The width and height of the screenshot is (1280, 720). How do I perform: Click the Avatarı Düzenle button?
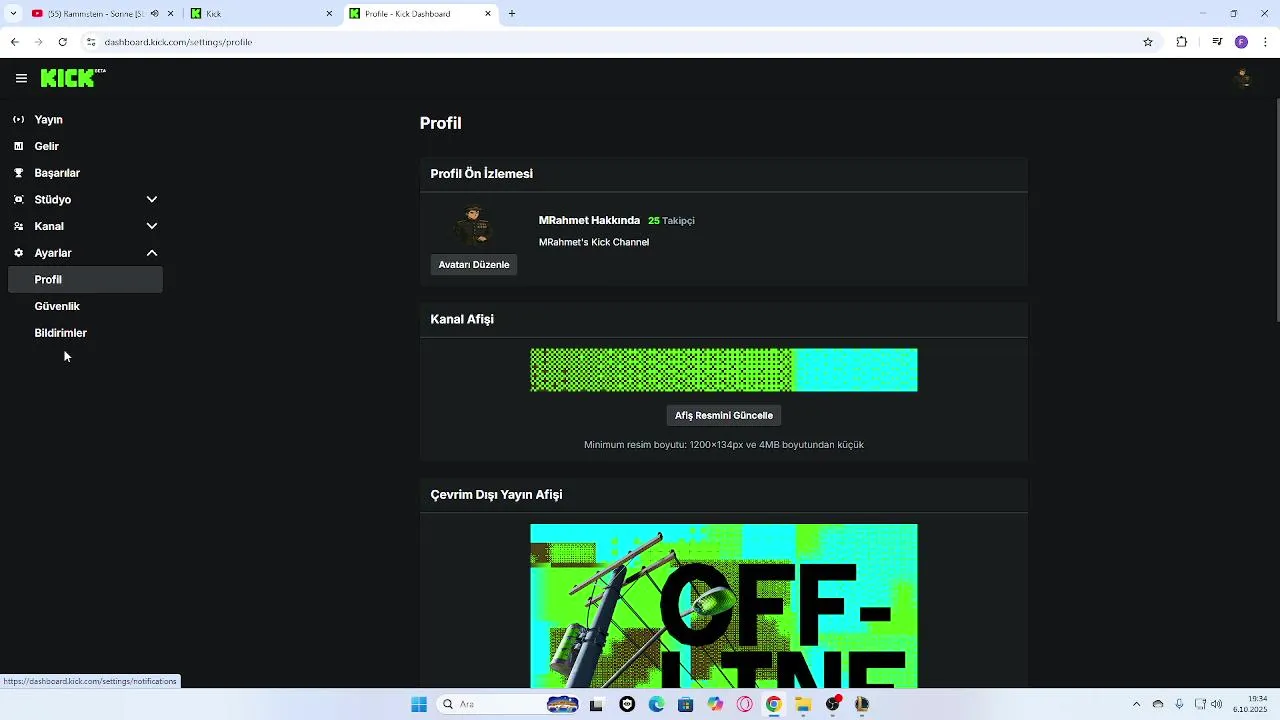pyautogui.click(x=474, y=265)
